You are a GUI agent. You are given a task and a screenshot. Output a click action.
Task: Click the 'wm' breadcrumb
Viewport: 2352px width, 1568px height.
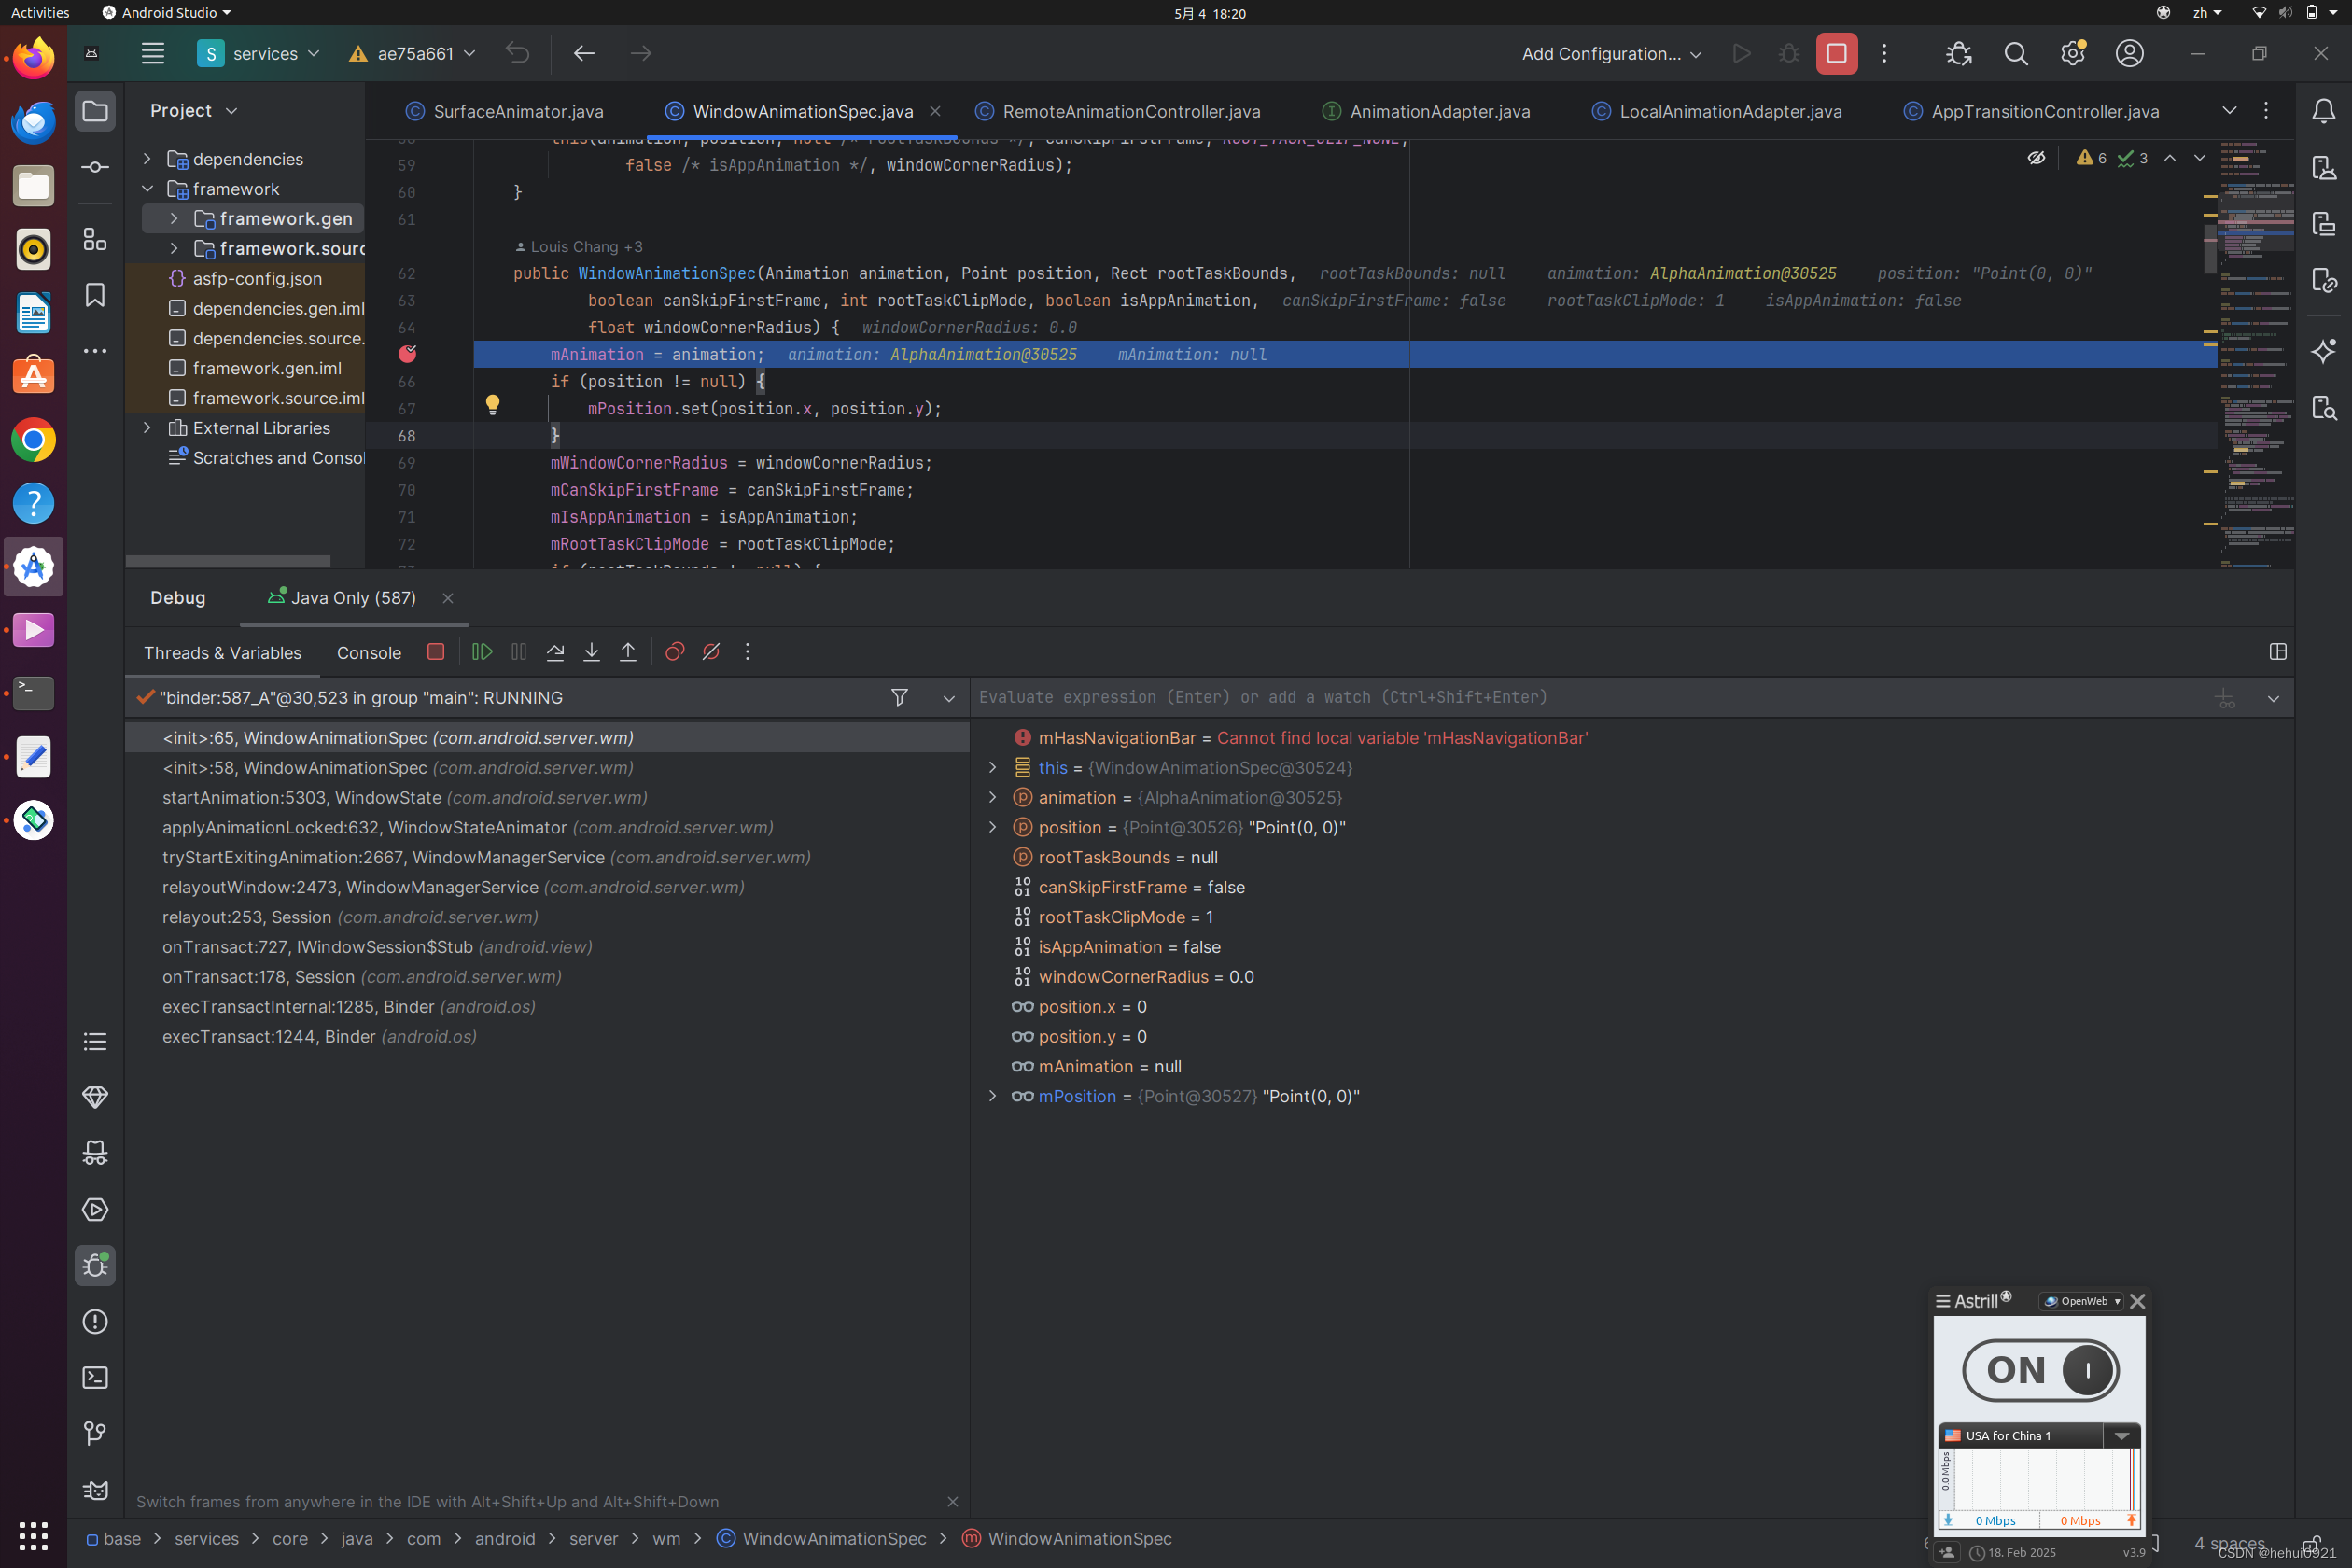(x=666, y=1539)
